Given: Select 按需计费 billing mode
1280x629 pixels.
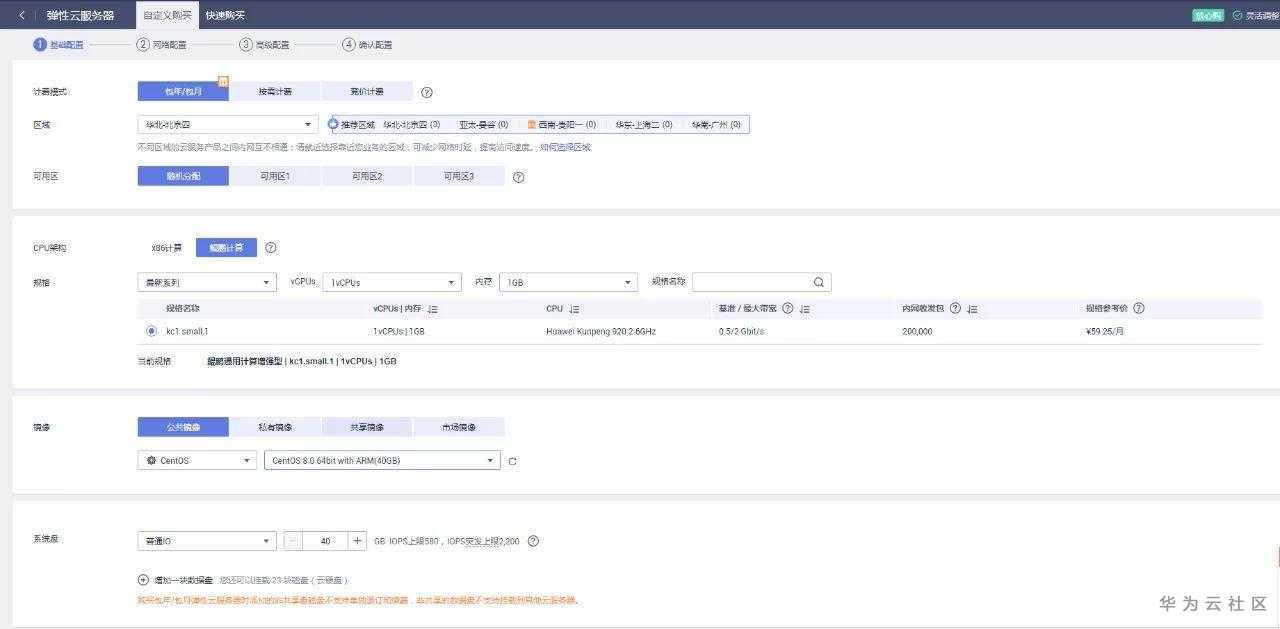Looking at the screenshot, I should [275, 91].
